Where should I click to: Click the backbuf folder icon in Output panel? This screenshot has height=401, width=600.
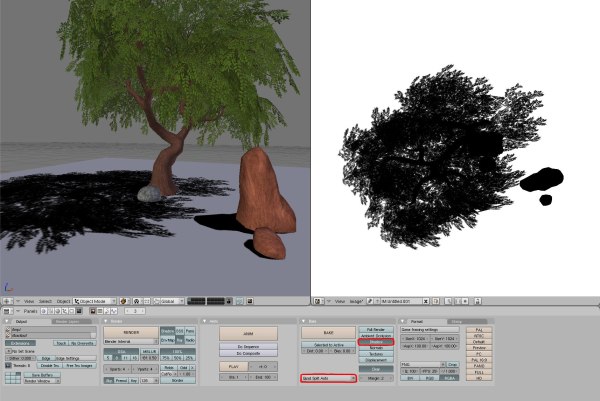coord(8,336)
